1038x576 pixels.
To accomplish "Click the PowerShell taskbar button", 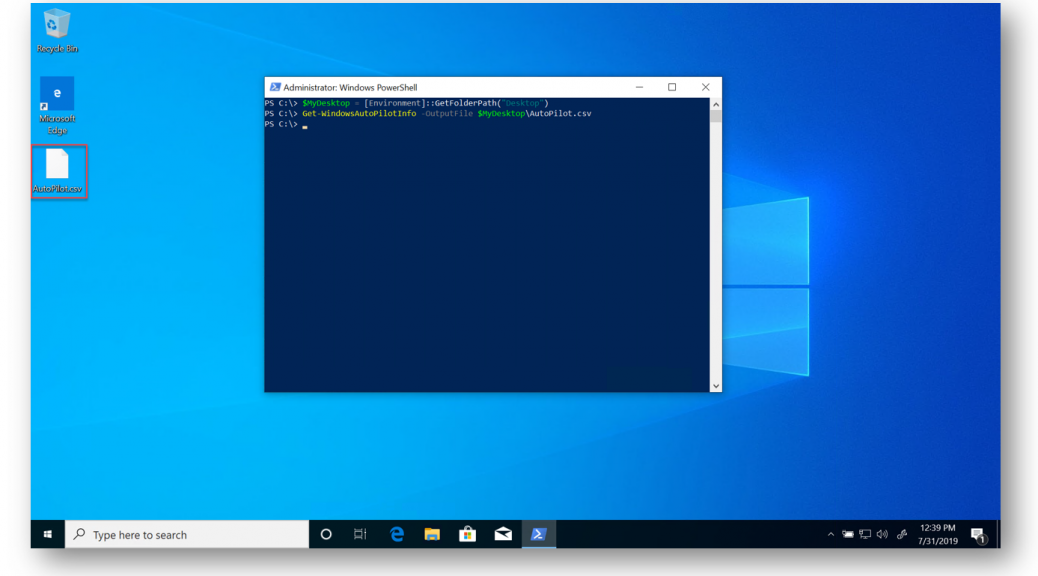I will (539, 534).
